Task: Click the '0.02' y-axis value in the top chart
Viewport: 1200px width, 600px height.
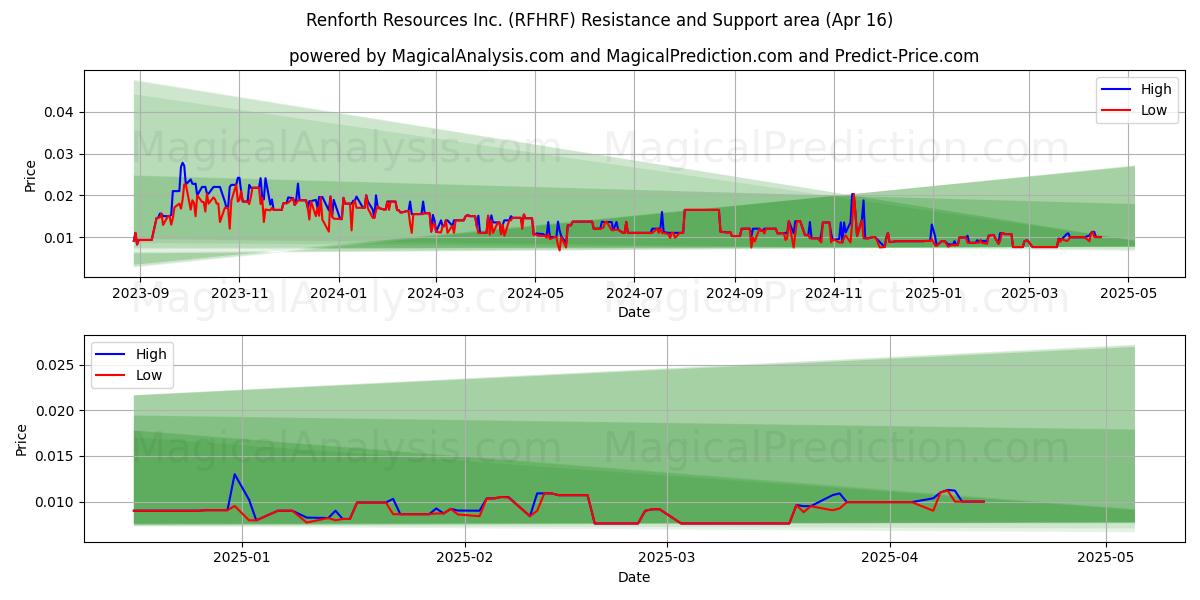Action: [59, 196]
